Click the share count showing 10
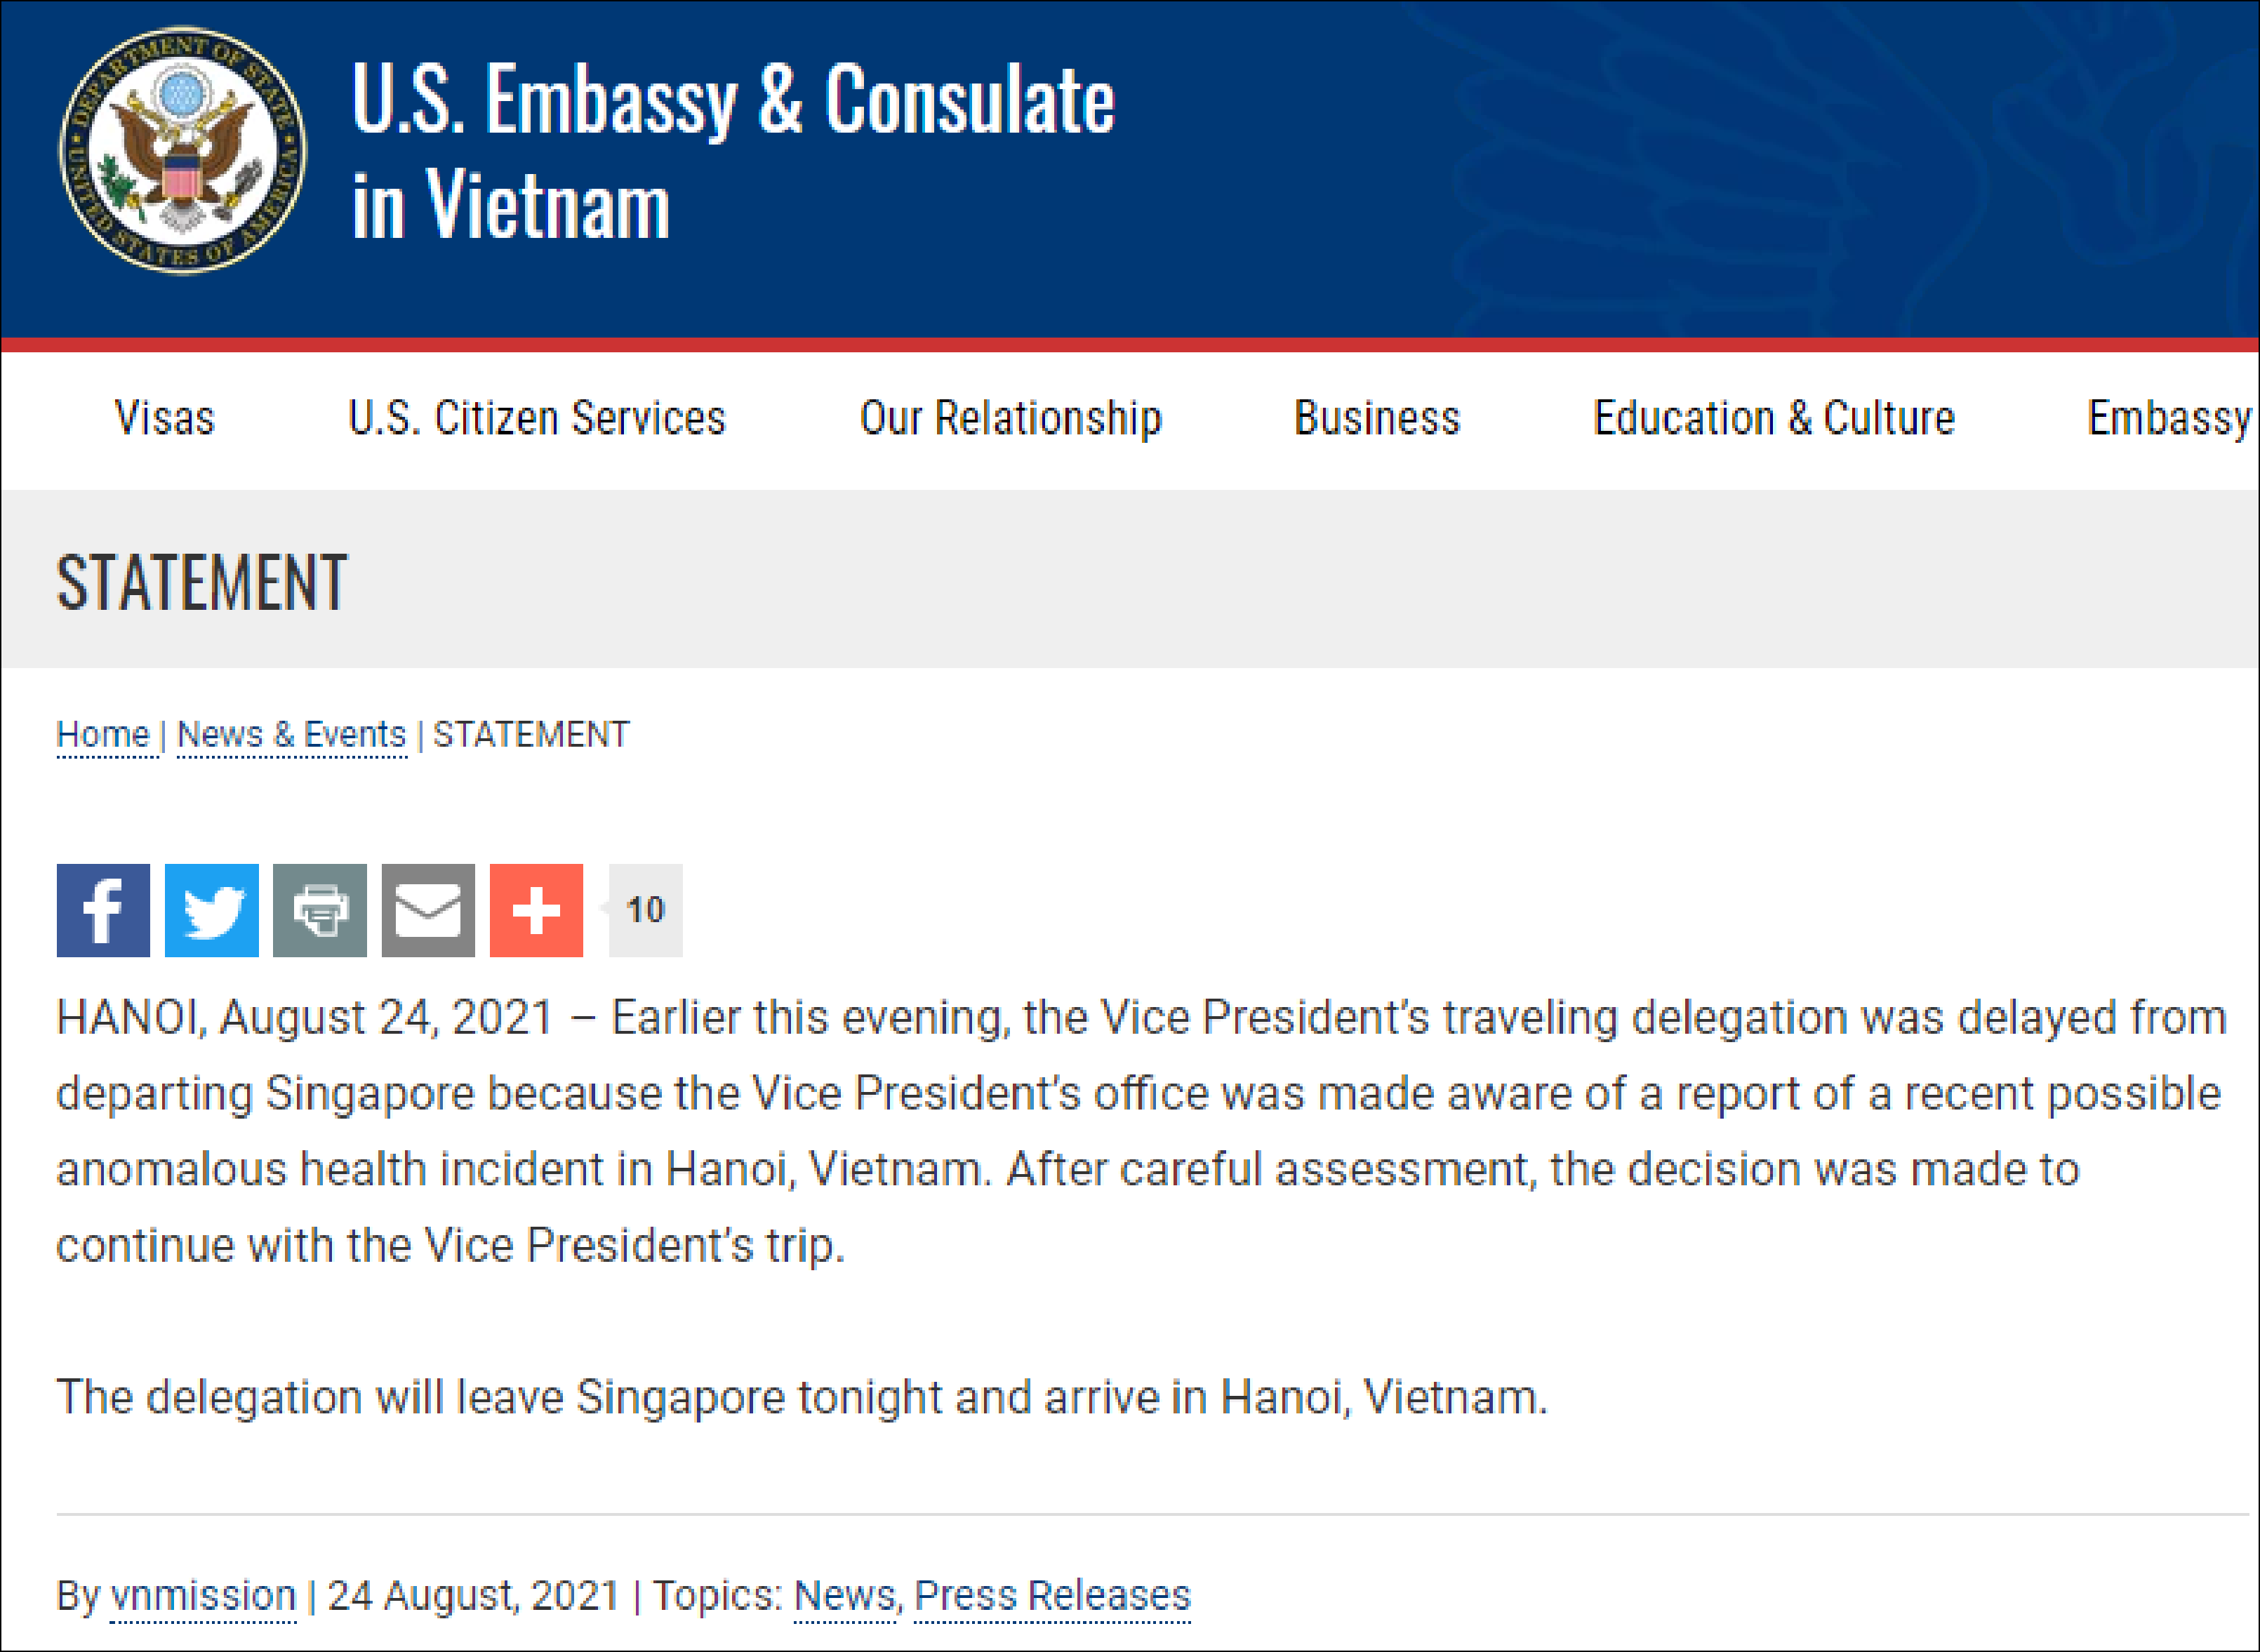The height and width of the screenshot is (1652, 2260). (645, 910)
